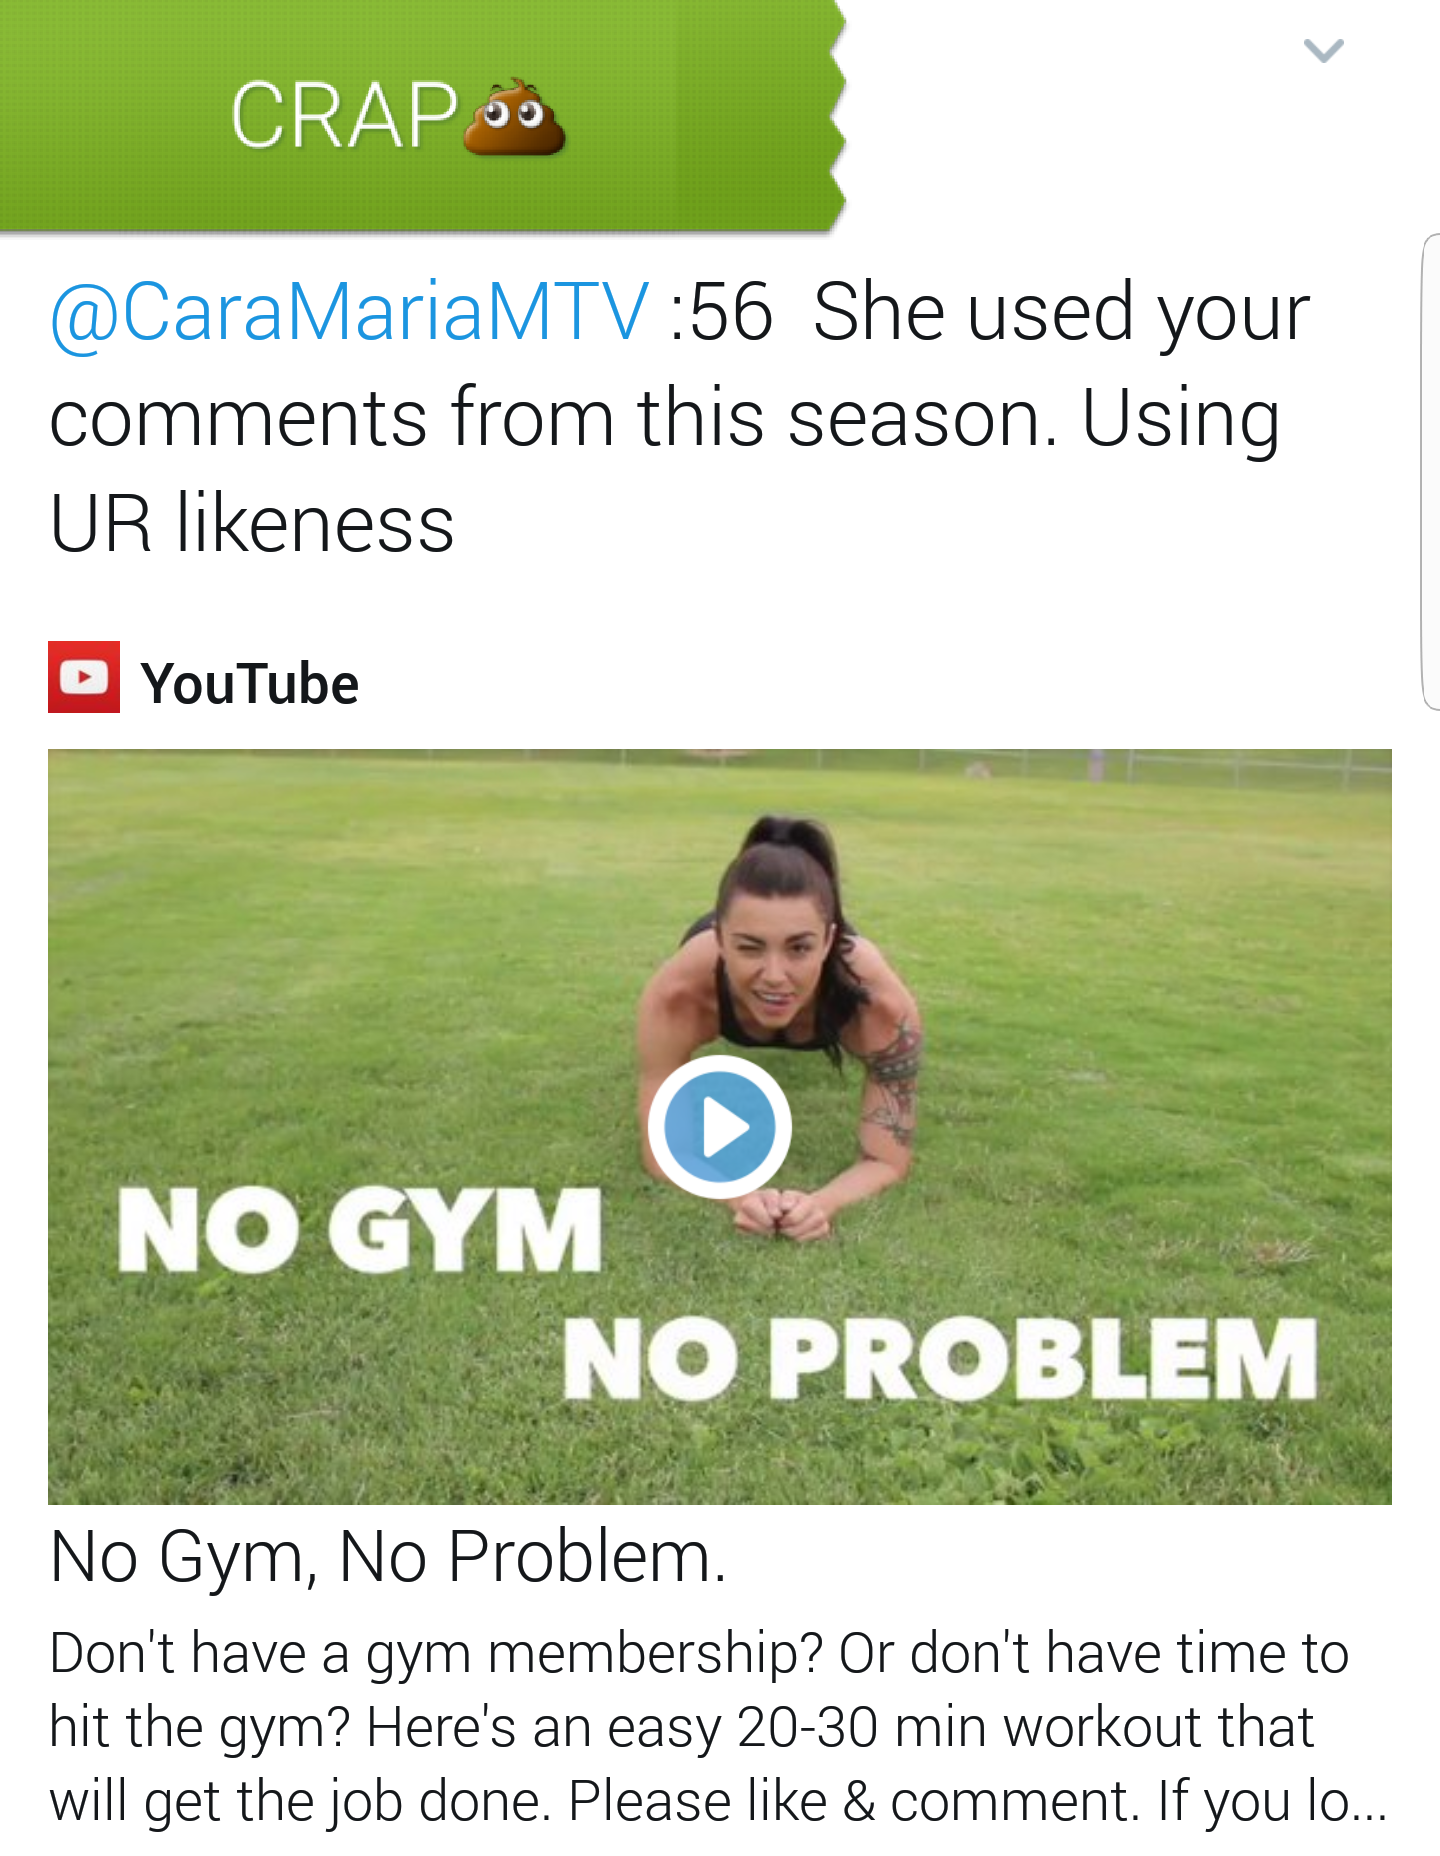Tap the @CaraMariaMTV mention link
This screenshot has width=1440, height=1856.
coord(350,312)
